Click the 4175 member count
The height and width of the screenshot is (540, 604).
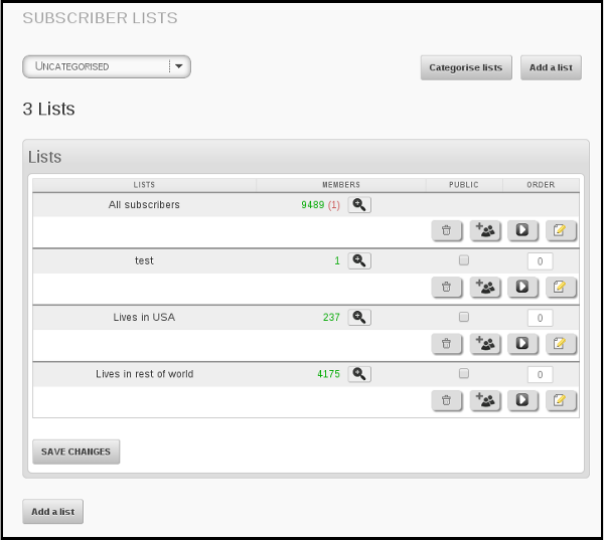pyautogui.click(x=329, y=374)
